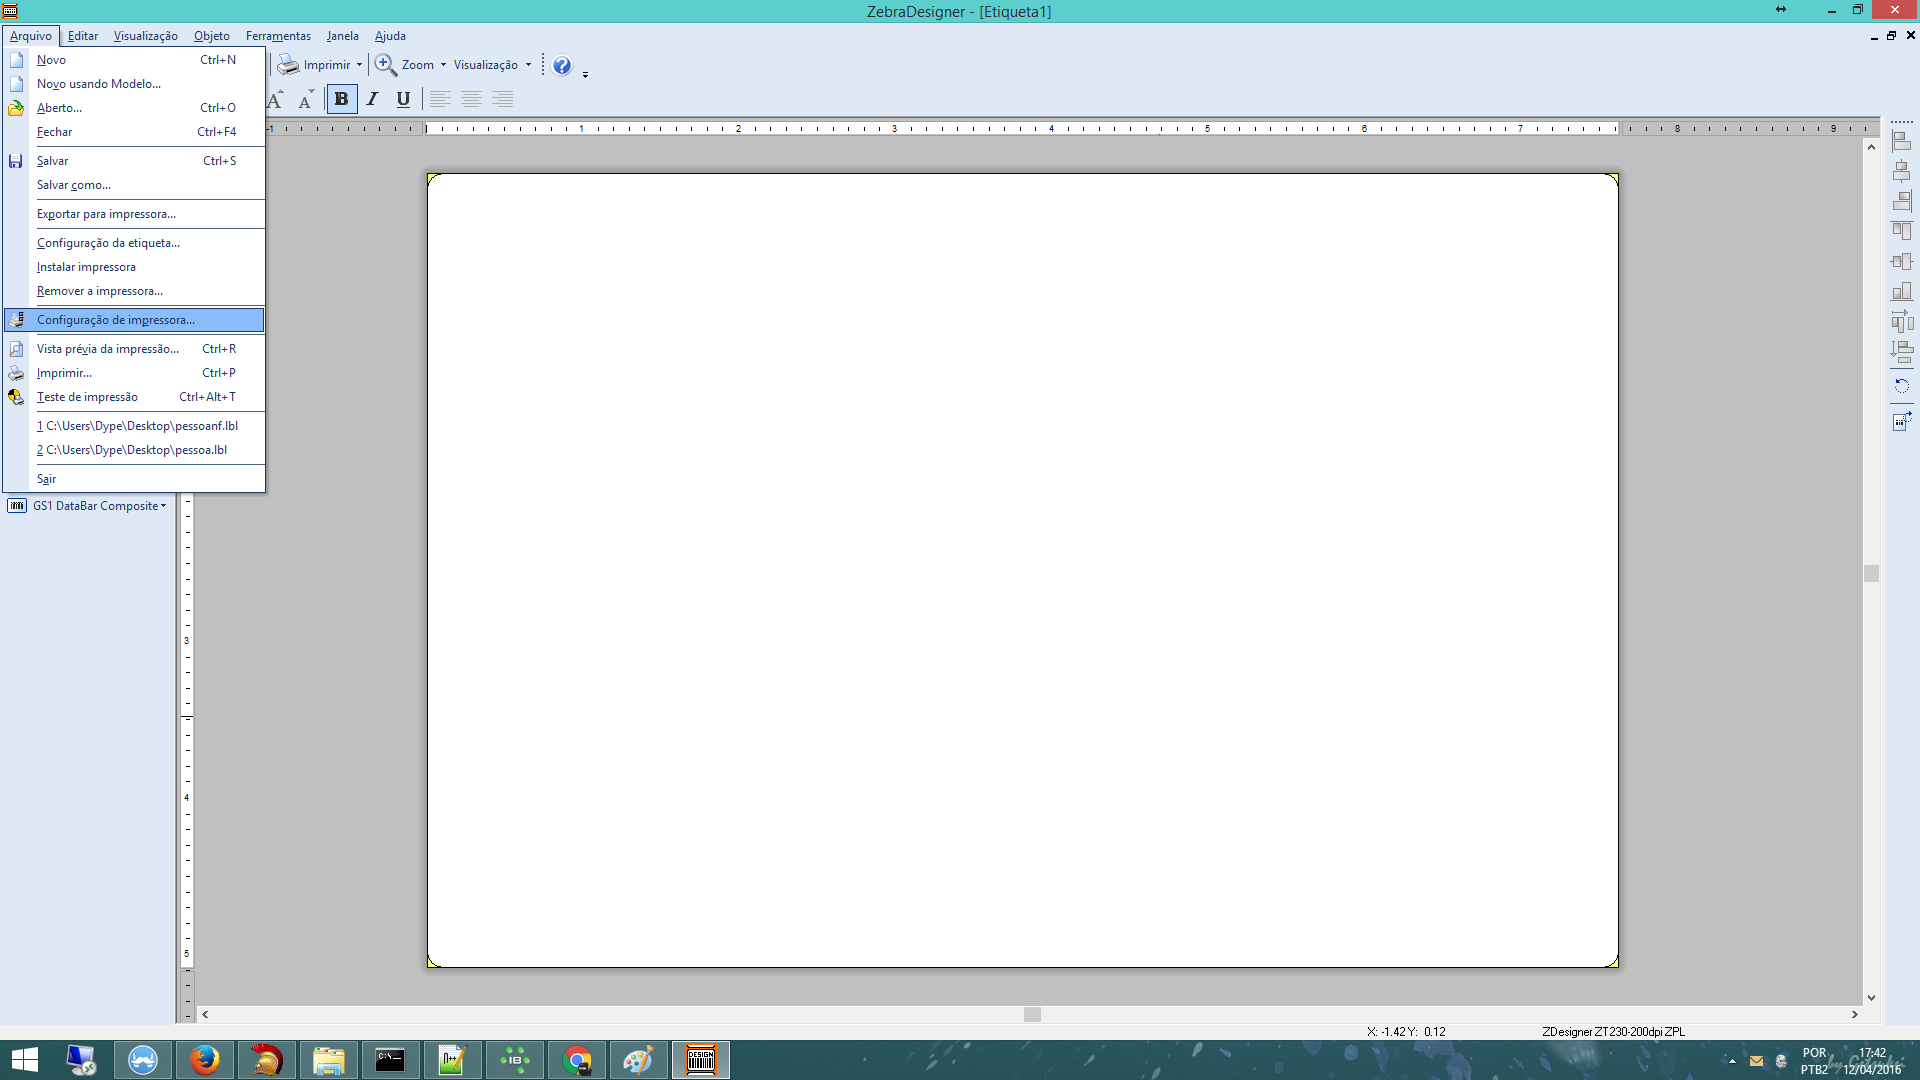1920x1080 pixels.
Task: Click the POR PTB2 language indicator
Action: (1814, 1061)
